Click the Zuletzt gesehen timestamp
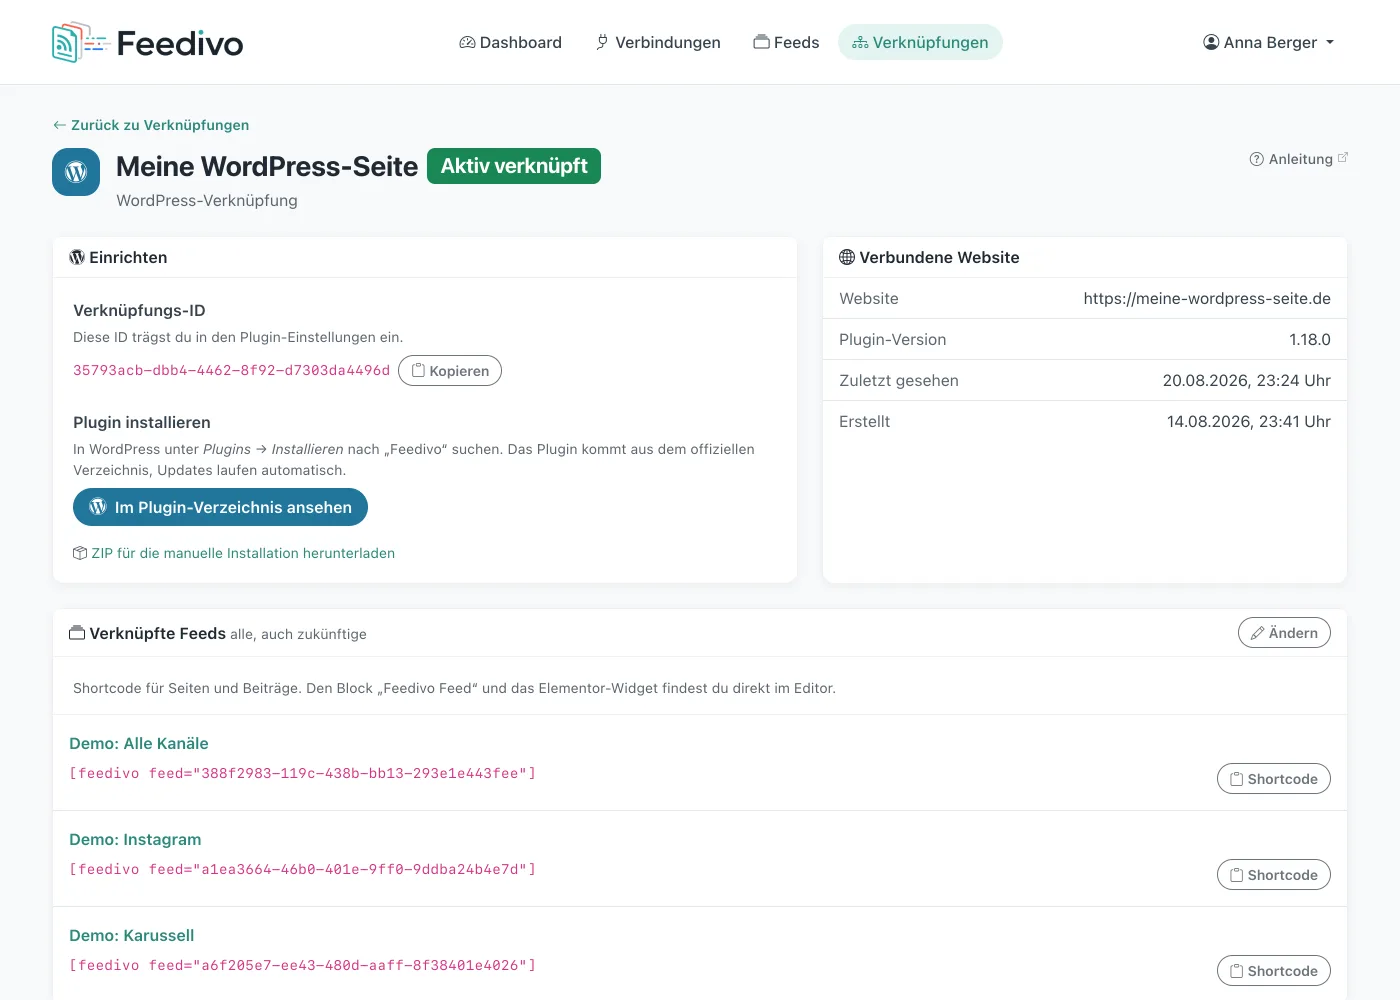The height and width of the screenshot is (1000, 1400). [x=1246, y=380]
